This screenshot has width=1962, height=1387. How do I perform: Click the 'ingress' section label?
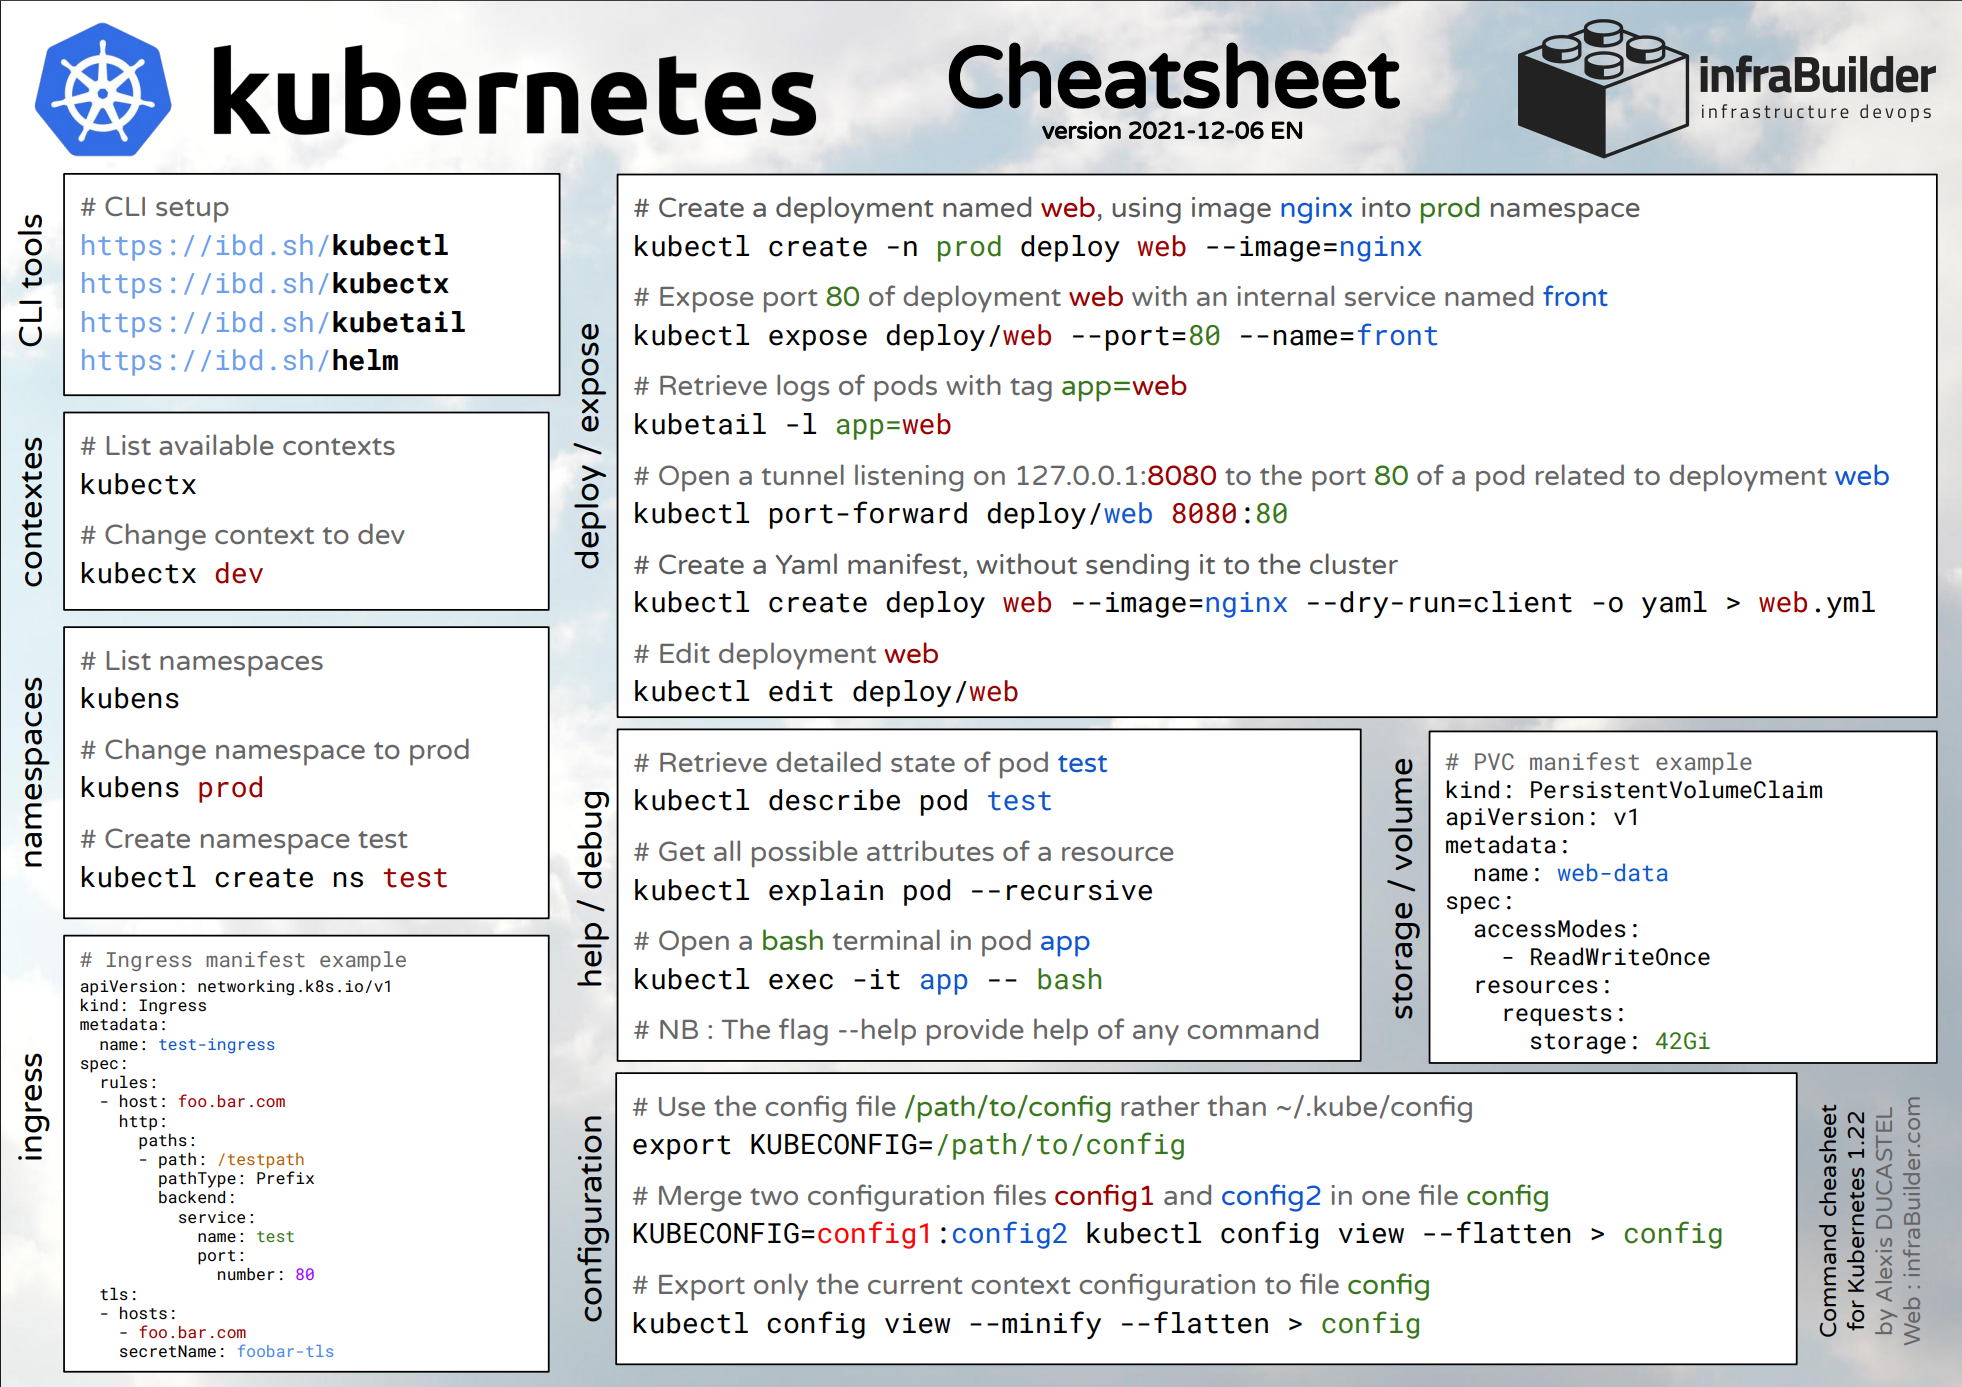tap(32, 1106)
